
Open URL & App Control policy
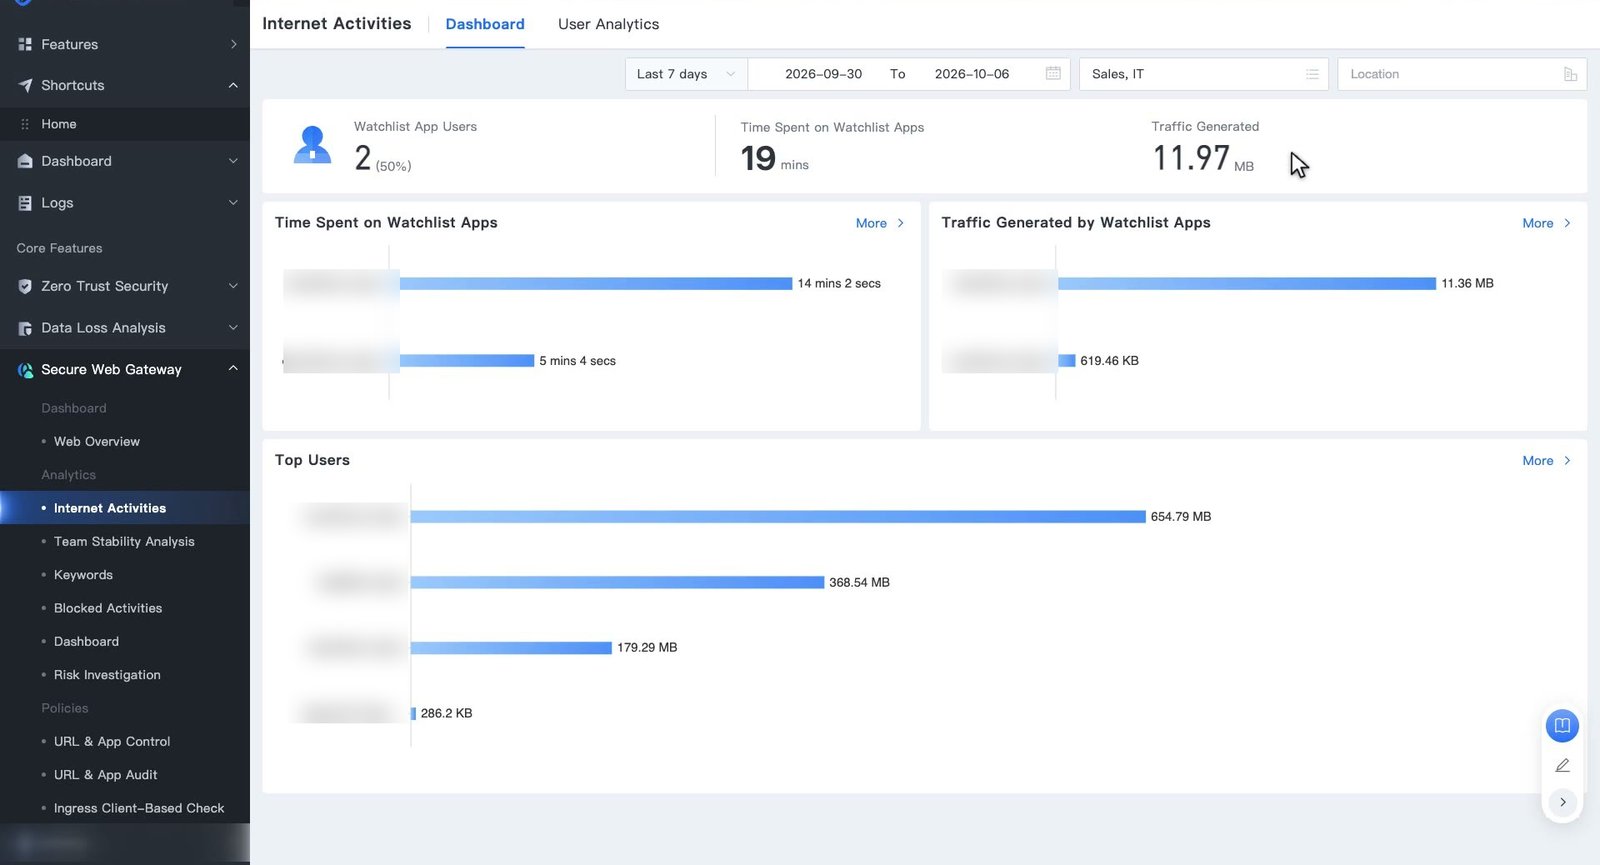tap(112, 741)
